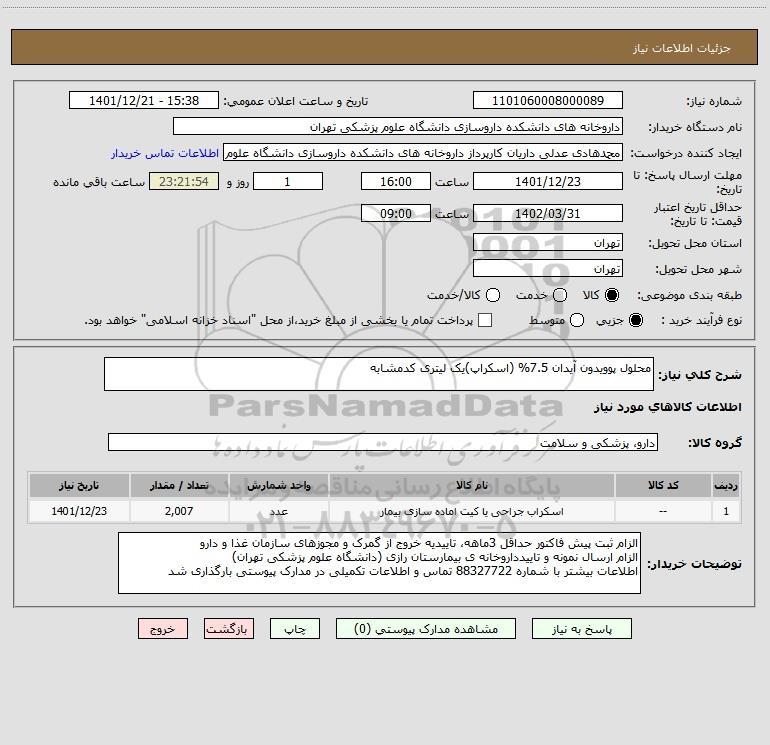Select the متوسط purchase type radio
Viewport: 770px width, 745px height.
[577, 320]
